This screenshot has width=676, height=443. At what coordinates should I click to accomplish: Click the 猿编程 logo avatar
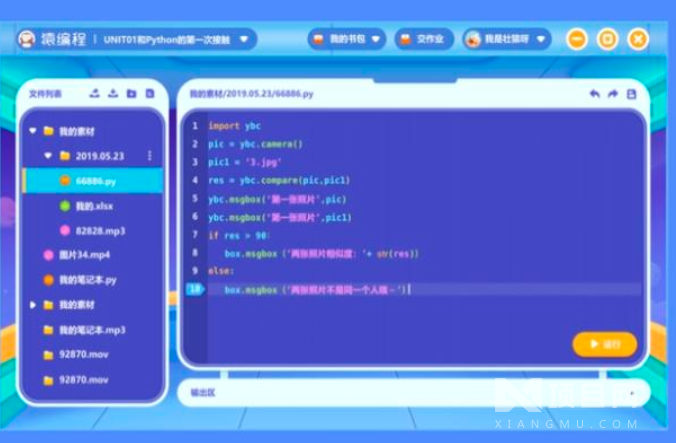26,39
